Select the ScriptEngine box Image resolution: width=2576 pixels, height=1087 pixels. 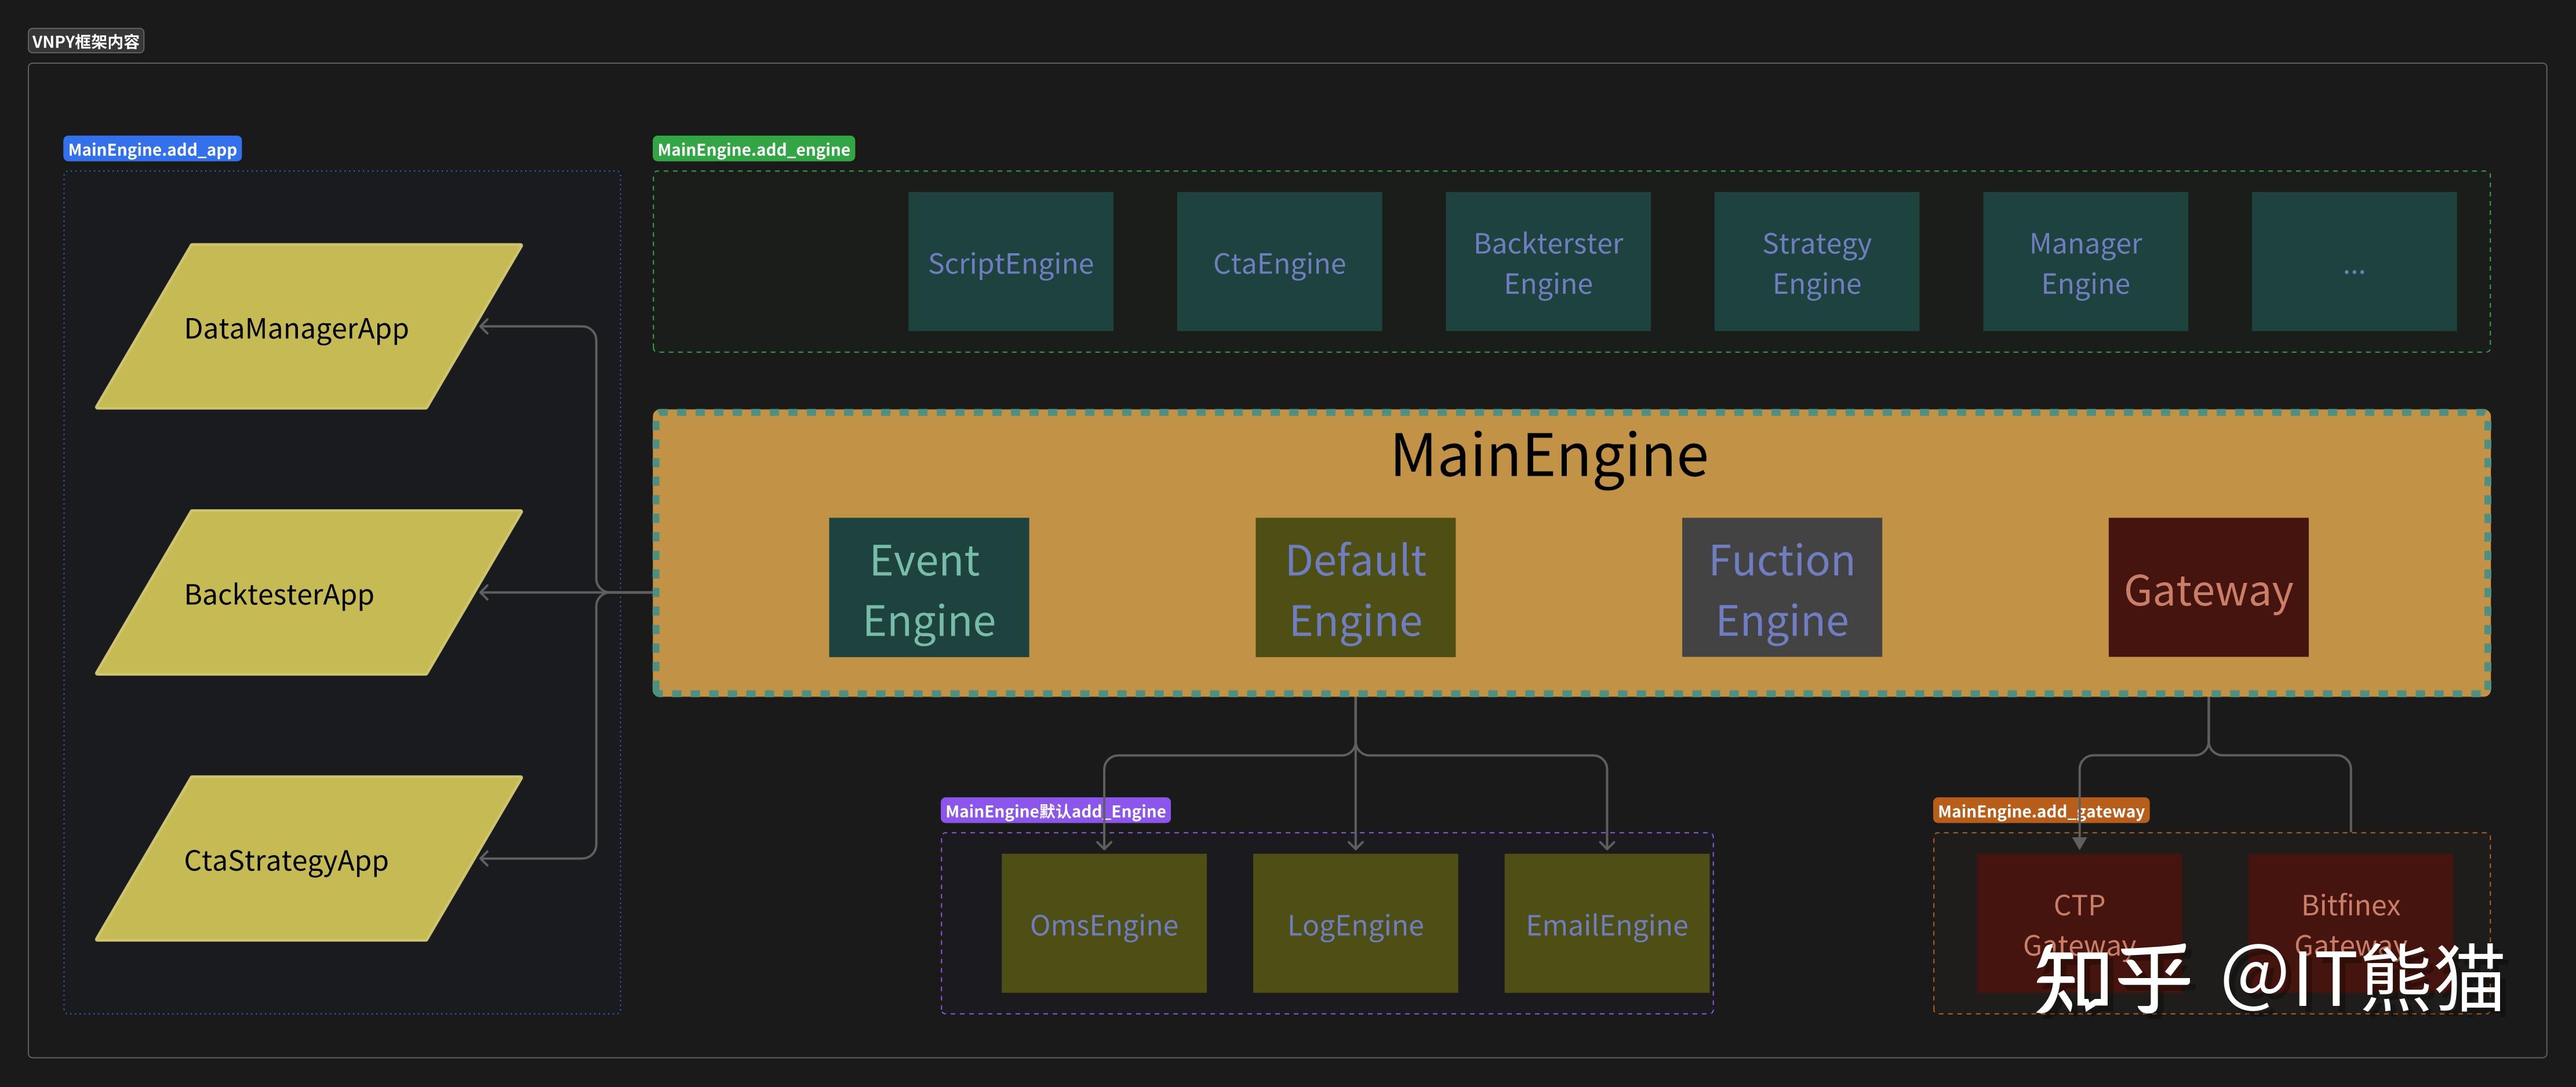tap(1010, 262)
